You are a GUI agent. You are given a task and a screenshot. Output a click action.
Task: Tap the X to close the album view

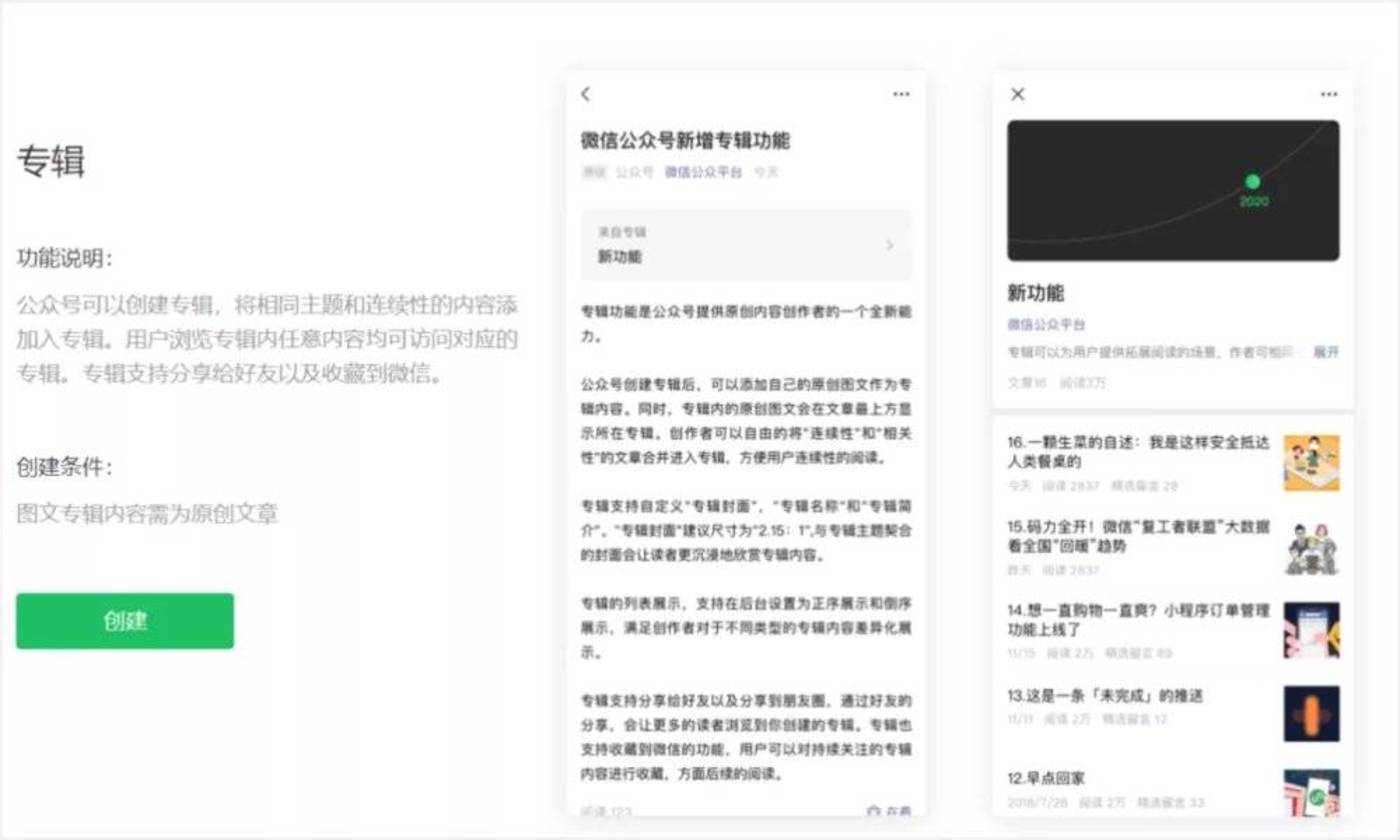coord(1017,93)
